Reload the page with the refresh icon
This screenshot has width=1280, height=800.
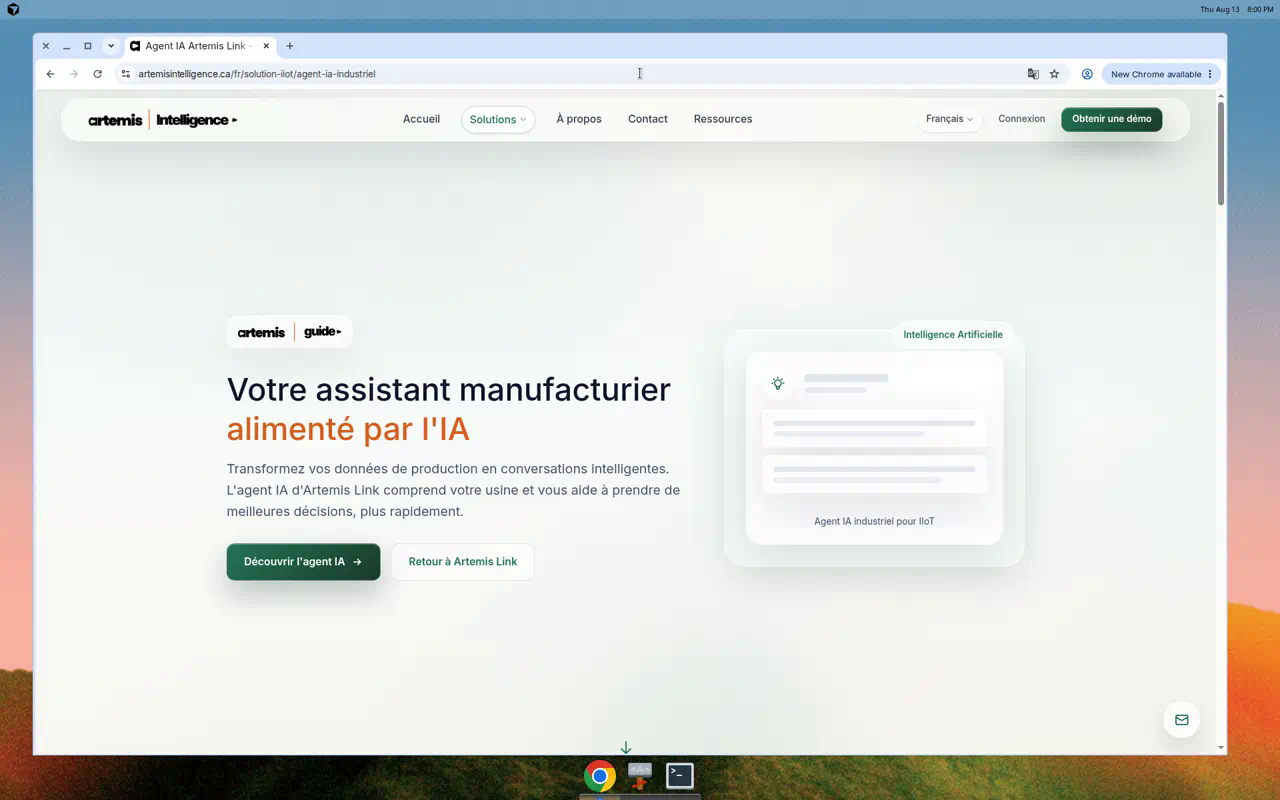pos(97,74)
